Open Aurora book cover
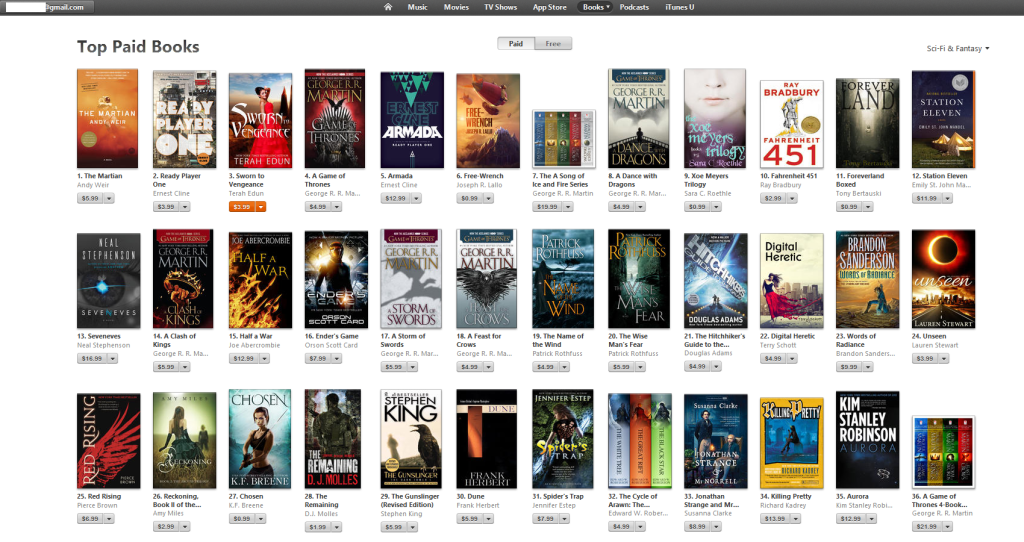 click(x=867, y=439)
